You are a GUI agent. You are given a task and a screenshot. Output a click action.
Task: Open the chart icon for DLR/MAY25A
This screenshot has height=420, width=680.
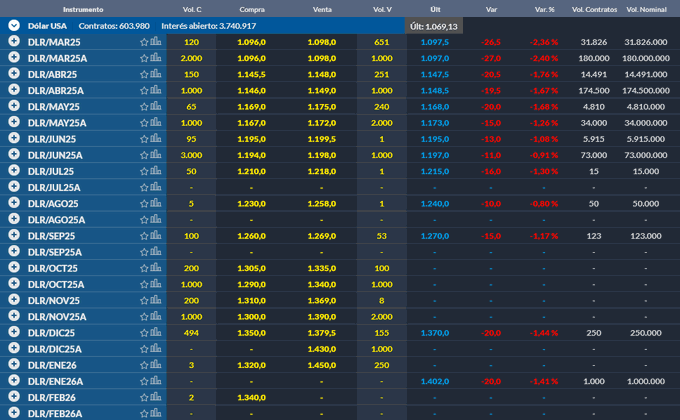(156, 122)
